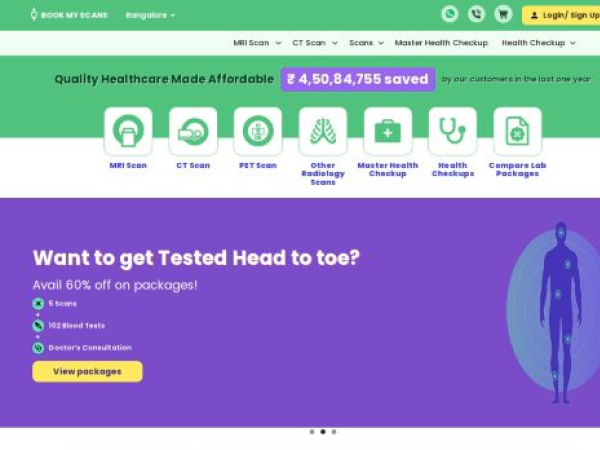600x450 pixels.
Task: Select the MRI Scan category icon
Action: click(128, 132)
